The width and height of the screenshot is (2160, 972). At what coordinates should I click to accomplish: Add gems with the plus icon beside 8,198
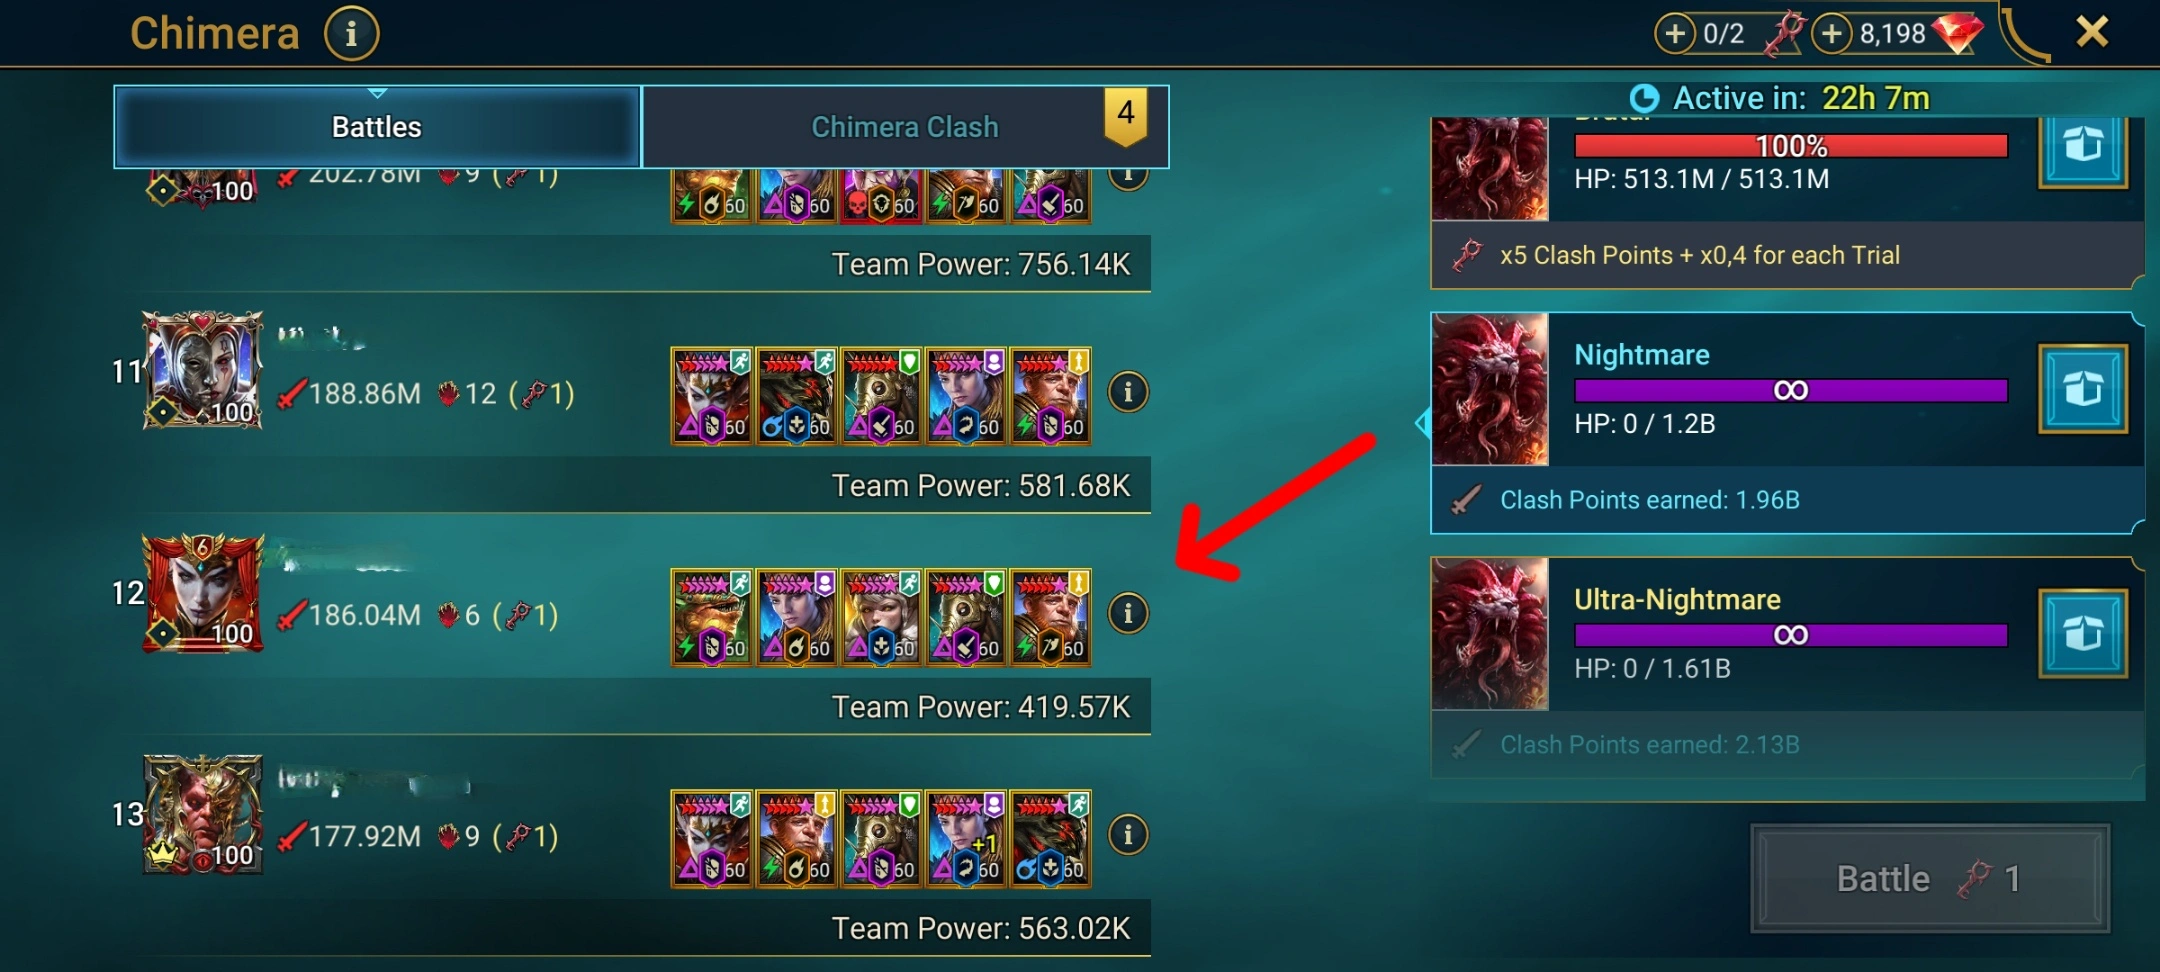[x=1831, y=33]
